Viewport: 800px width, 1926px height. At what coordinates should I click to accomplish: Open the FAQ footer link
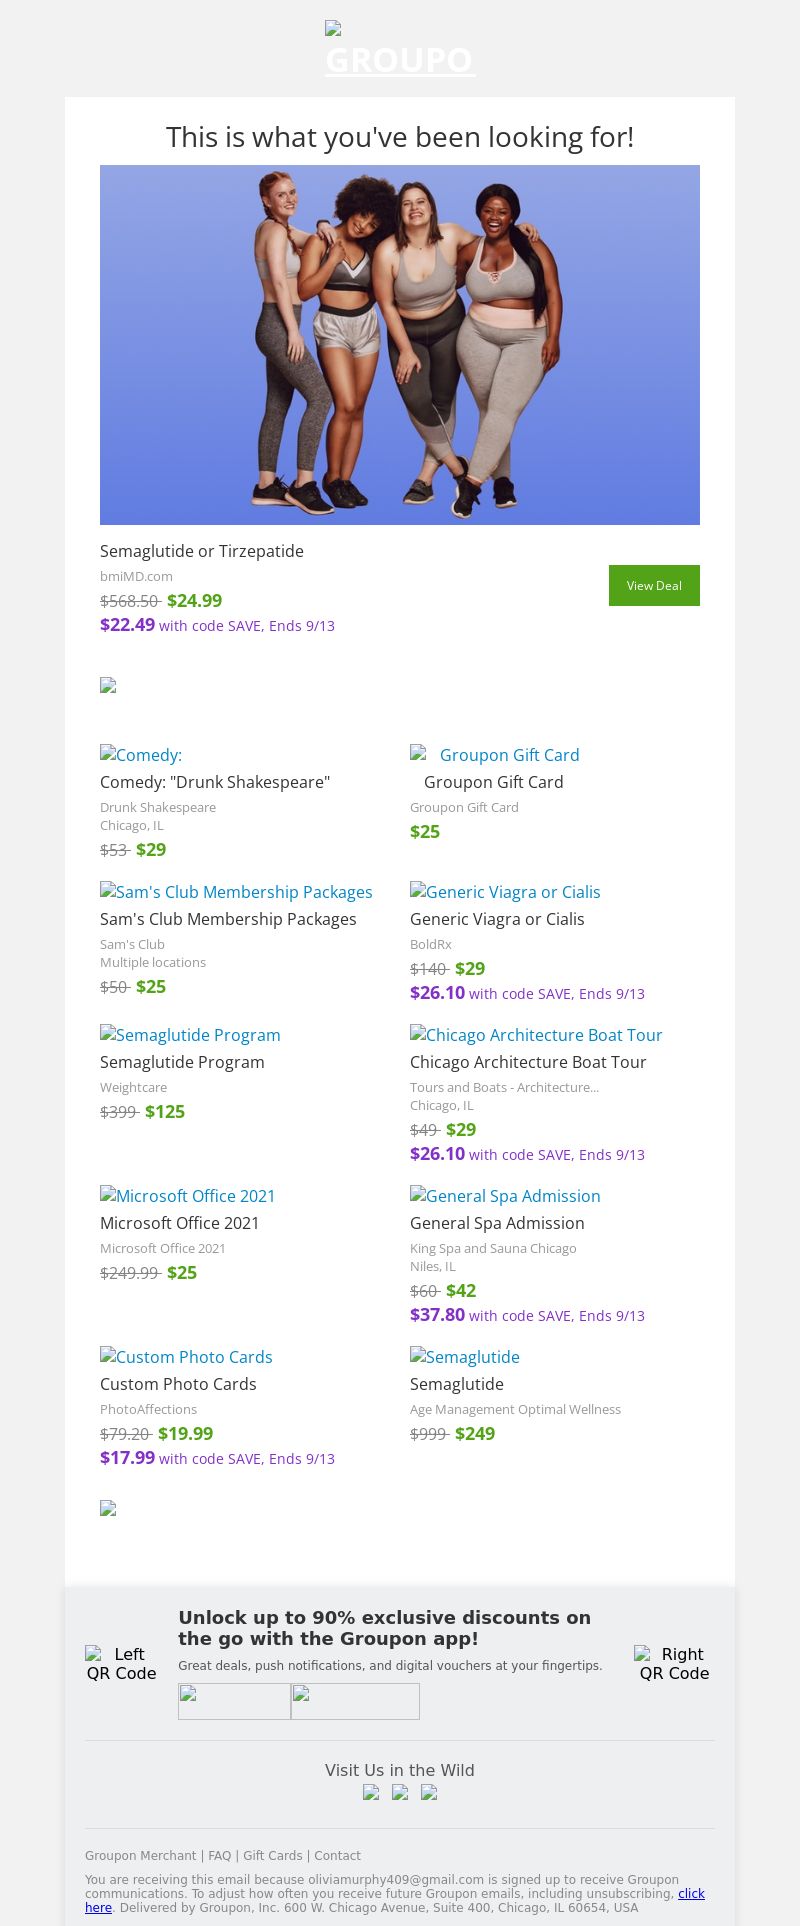coord(219,1855)
